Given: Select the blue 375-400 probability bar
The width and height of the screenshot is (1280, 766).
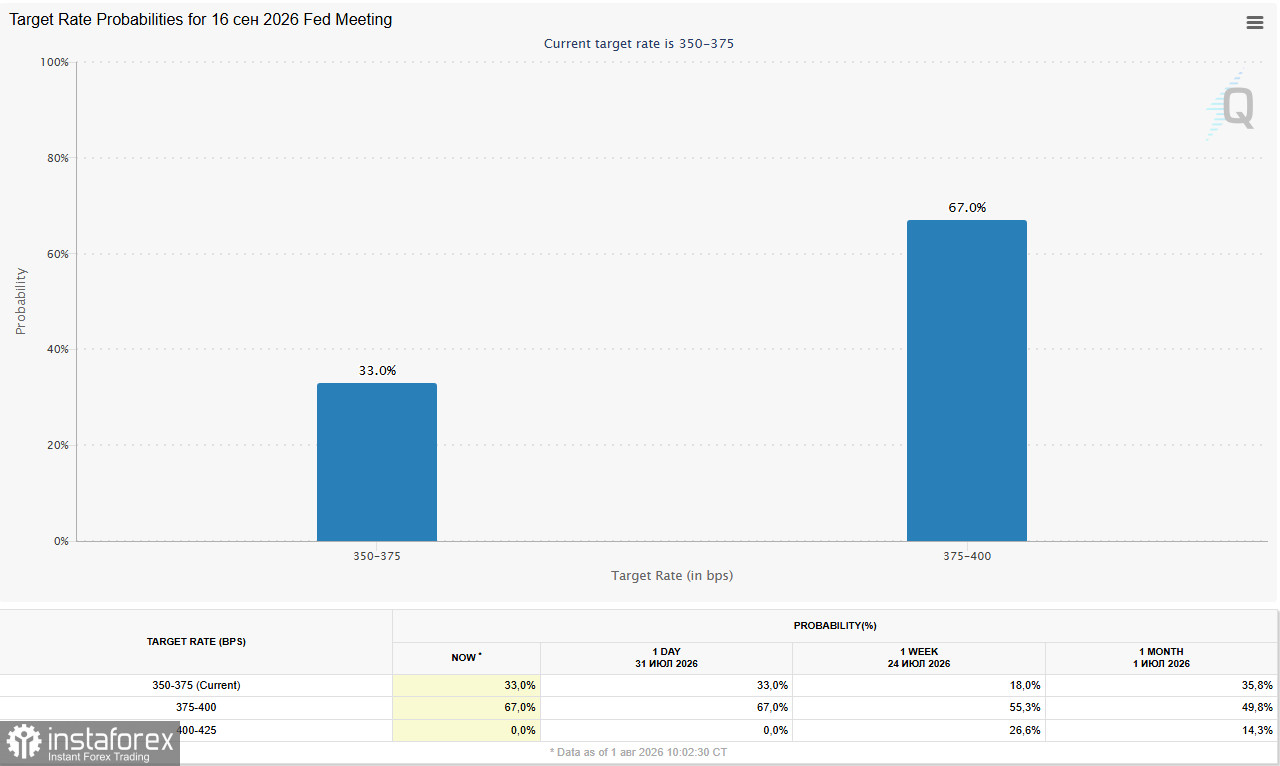Looking at the screenshot, I should (x=967, y=380).
